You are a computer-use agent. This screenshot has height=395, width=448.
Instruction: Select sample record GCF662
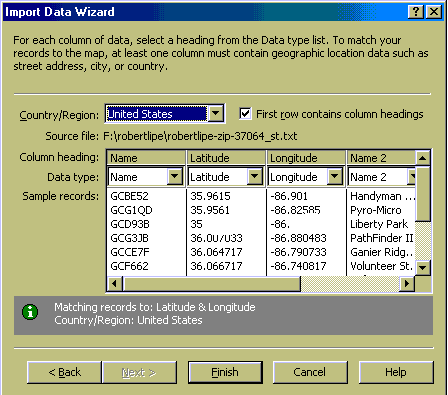(x=129, y=266)
